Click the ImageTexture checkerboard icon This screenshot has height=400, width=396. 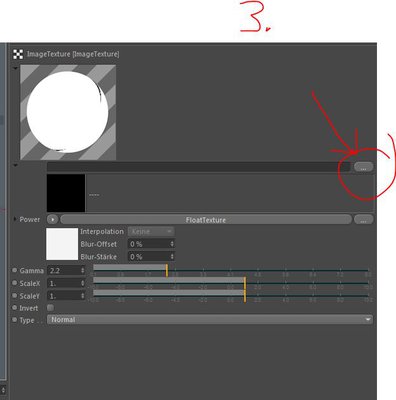coord(18,54)
